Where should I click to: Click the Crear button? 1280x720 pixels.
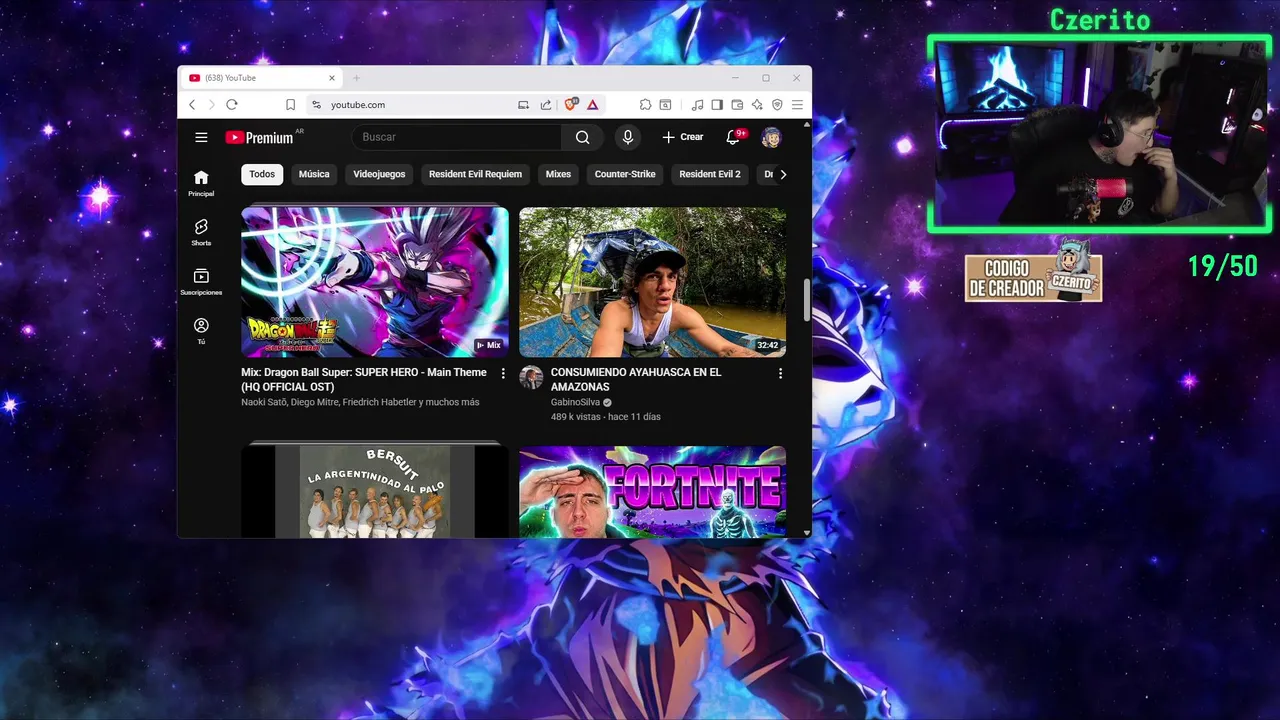(x=683, y=137)
